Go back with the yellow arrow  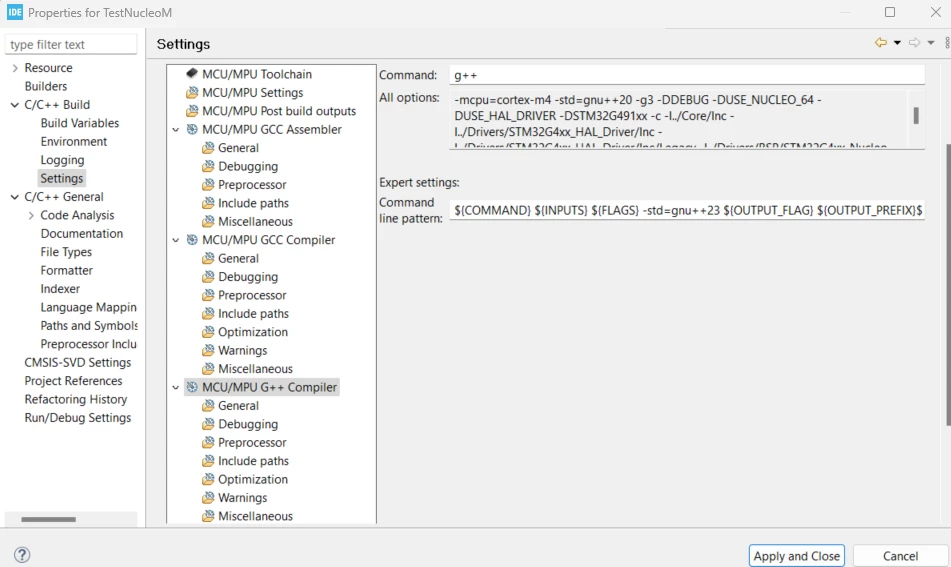[881, 42]
